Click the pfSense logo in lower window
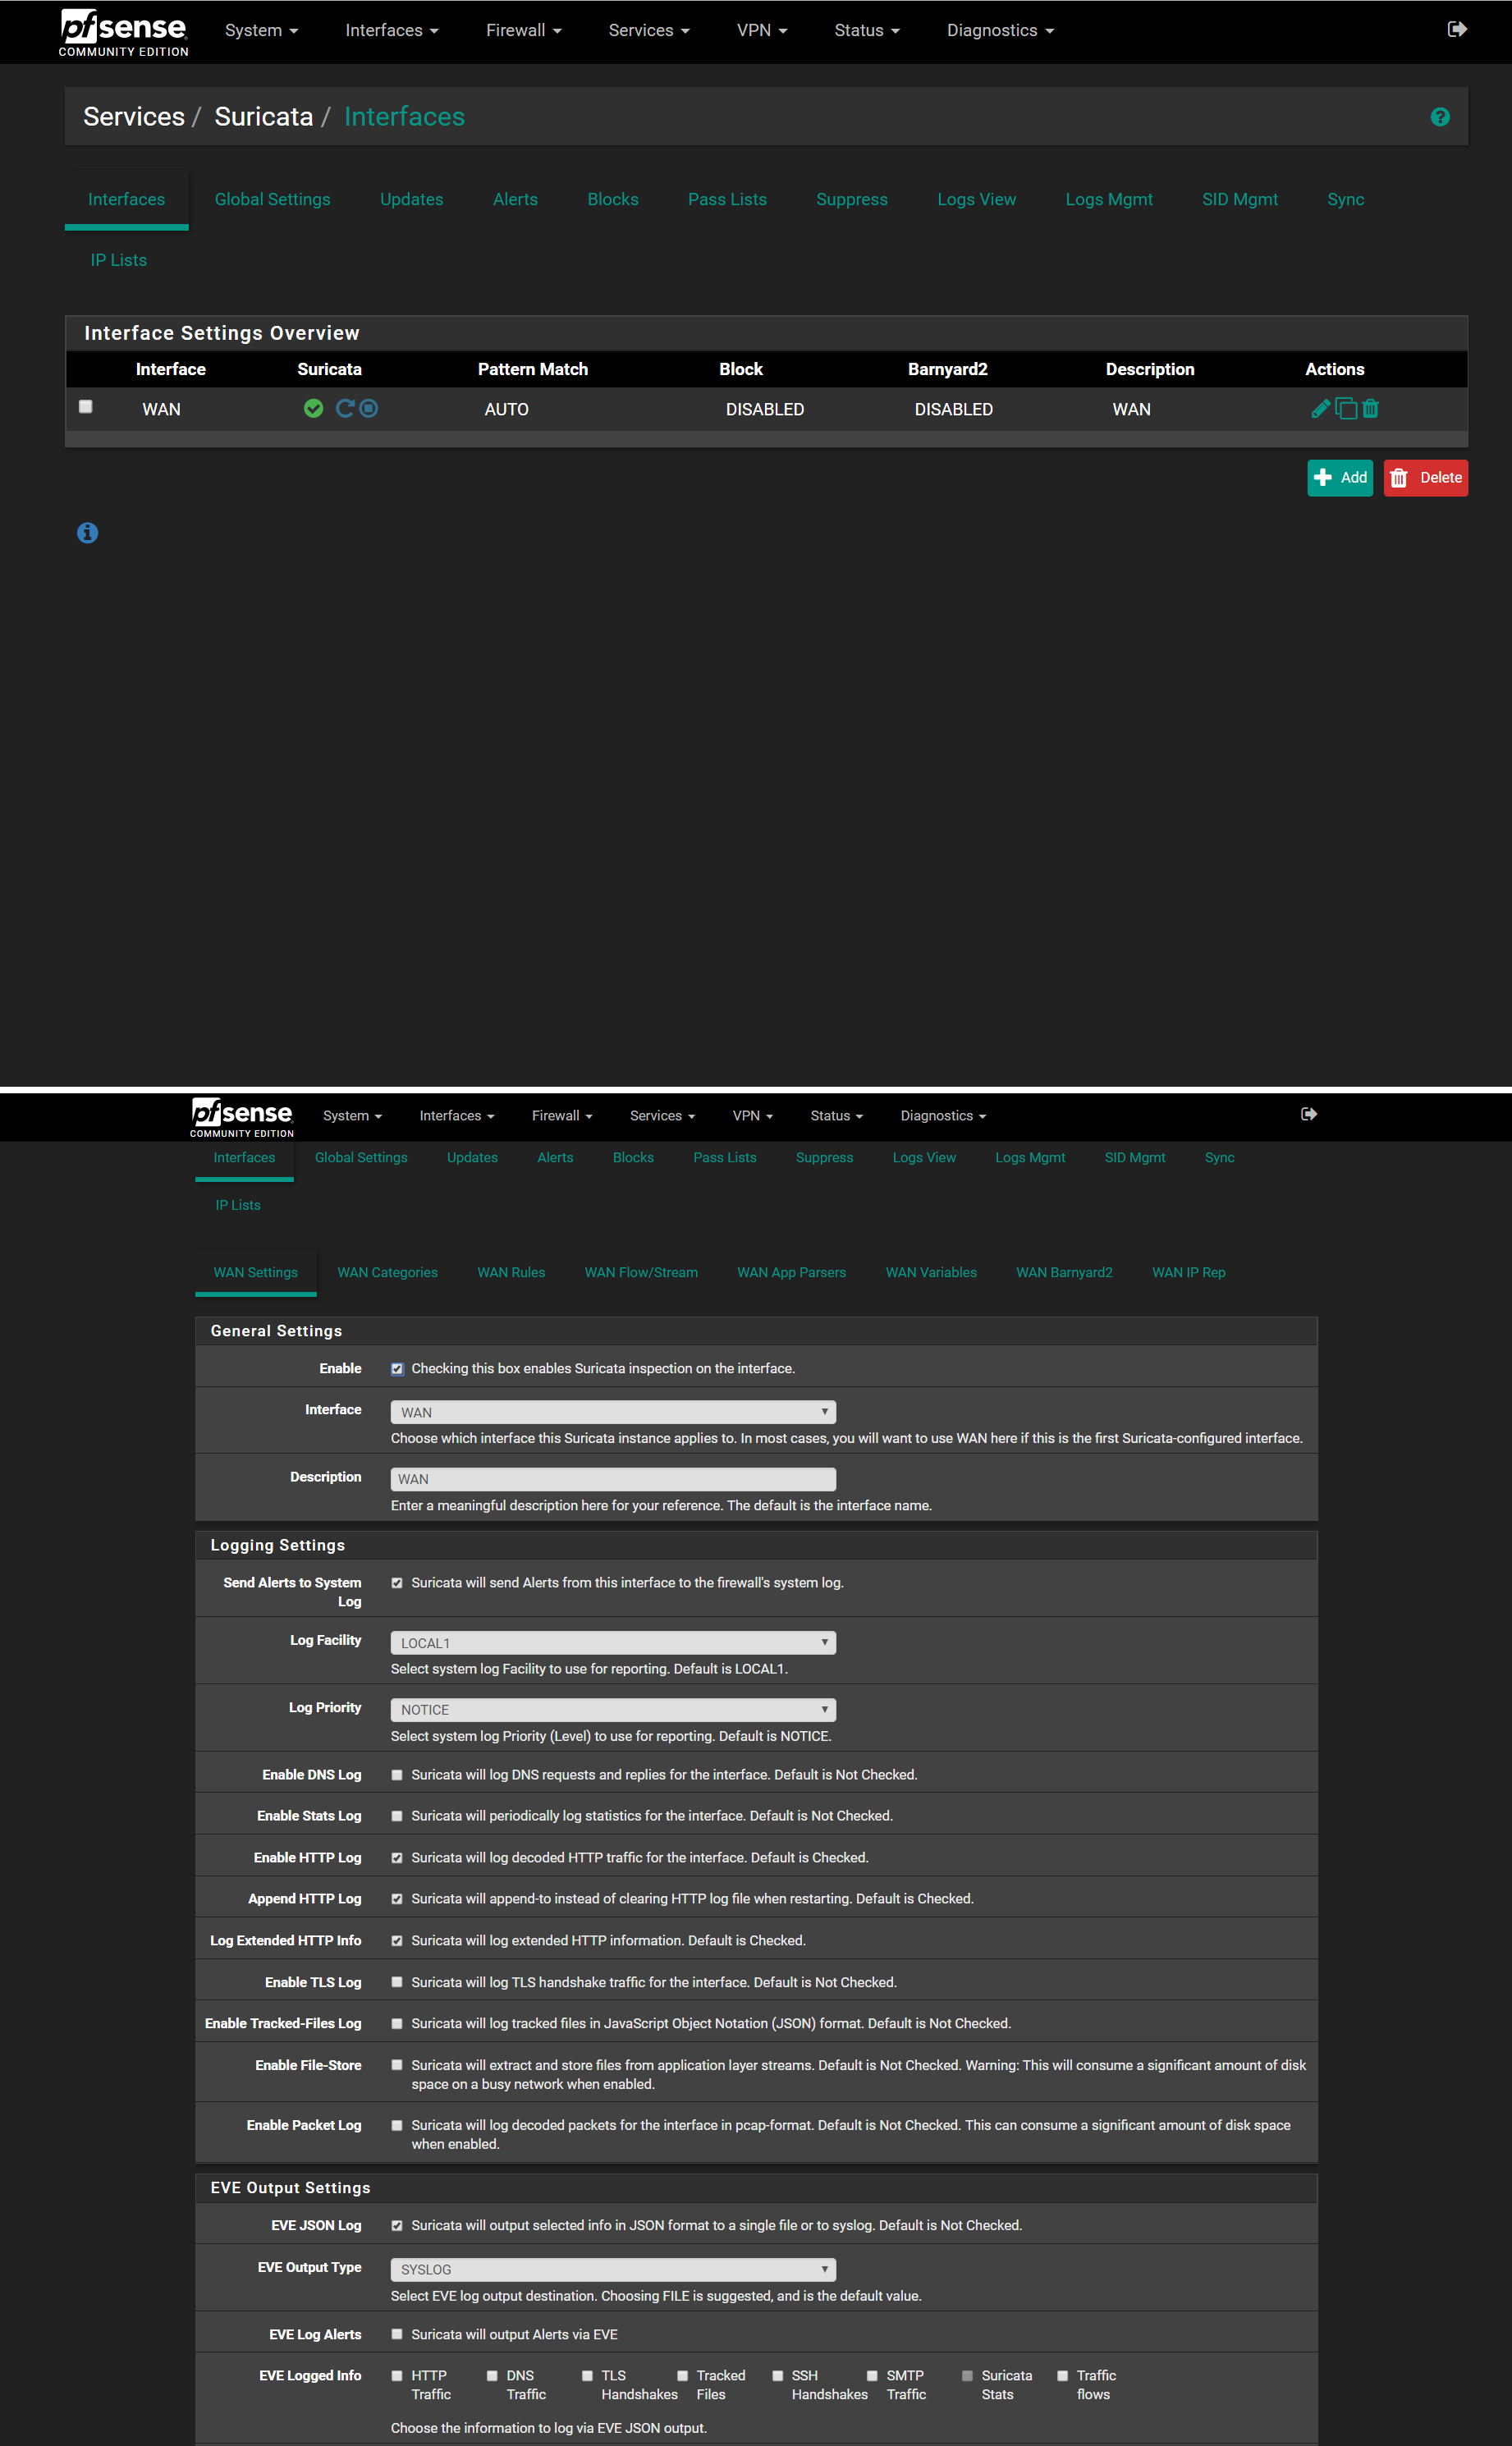This screenshot has width=1512, height=2446. pos(242,1117)
